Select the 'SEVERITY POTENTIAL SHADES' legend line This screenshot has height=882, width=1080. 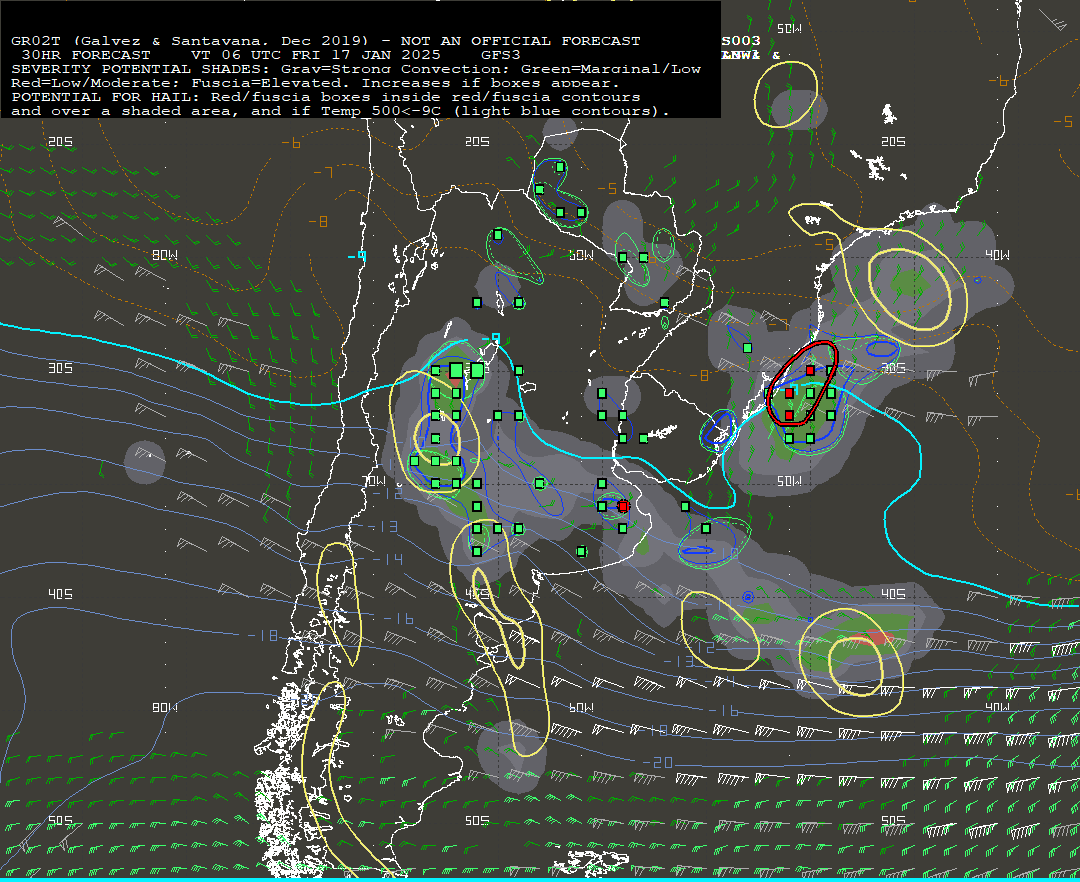click(356, 69)
